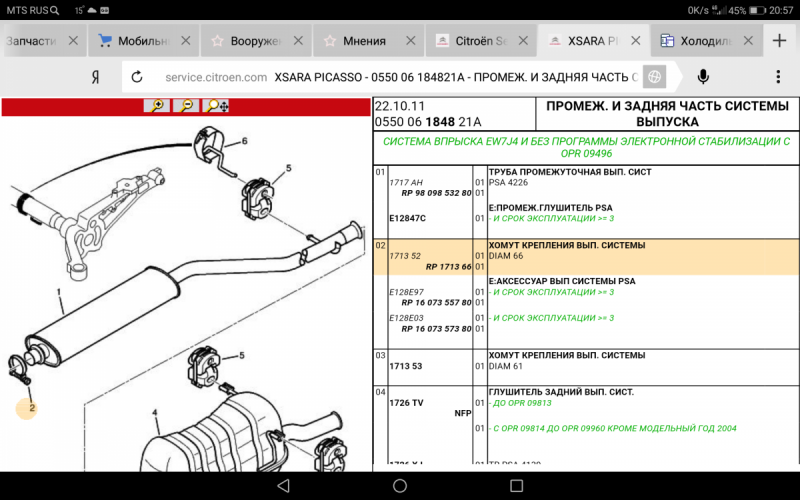Reload the page with the refresh icon
800x500 pixels.
(x=137, y=77)
